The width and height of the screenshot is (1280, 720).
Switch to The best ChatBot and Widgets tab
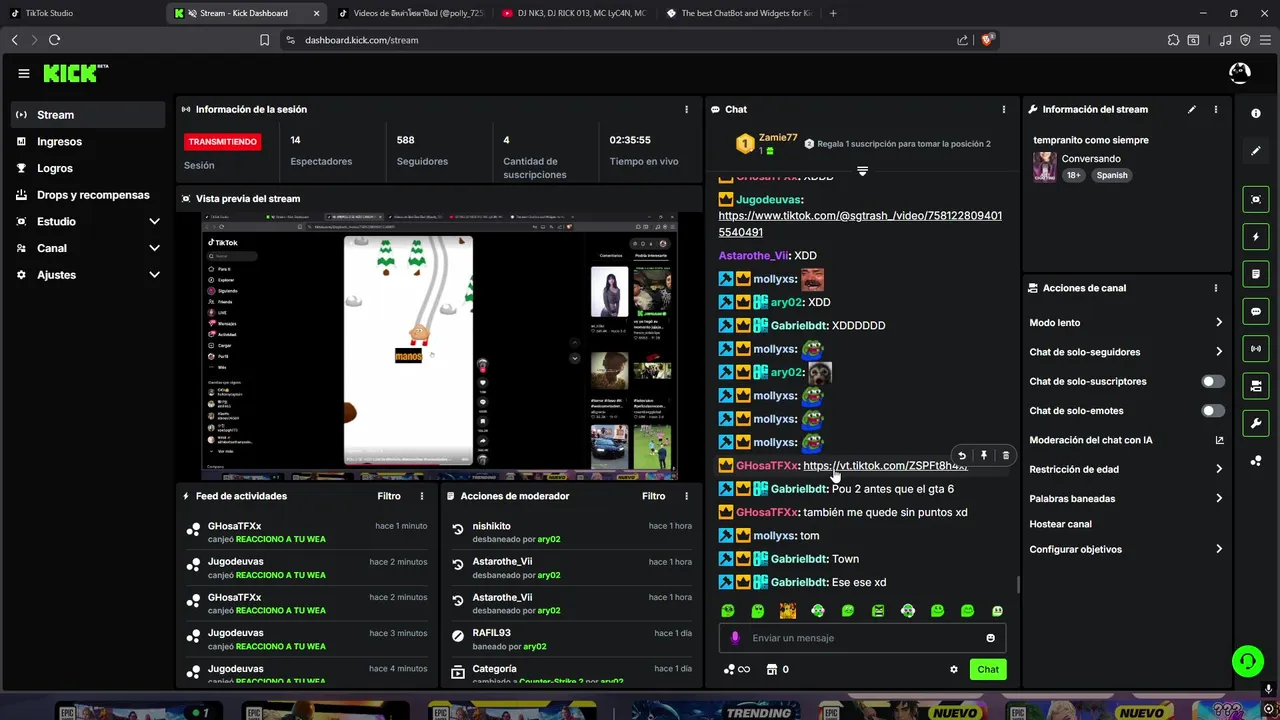coord(738,13)
